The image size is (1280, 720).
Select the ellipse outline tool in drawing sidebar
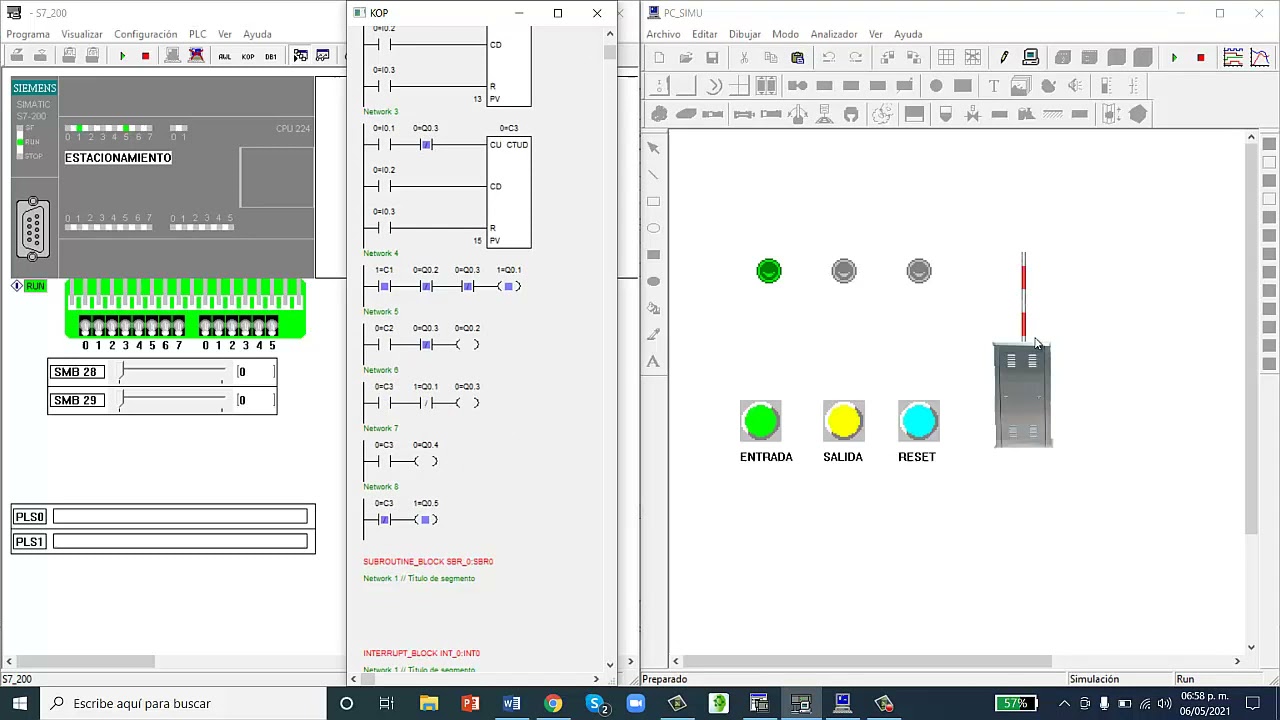(653, 228)
